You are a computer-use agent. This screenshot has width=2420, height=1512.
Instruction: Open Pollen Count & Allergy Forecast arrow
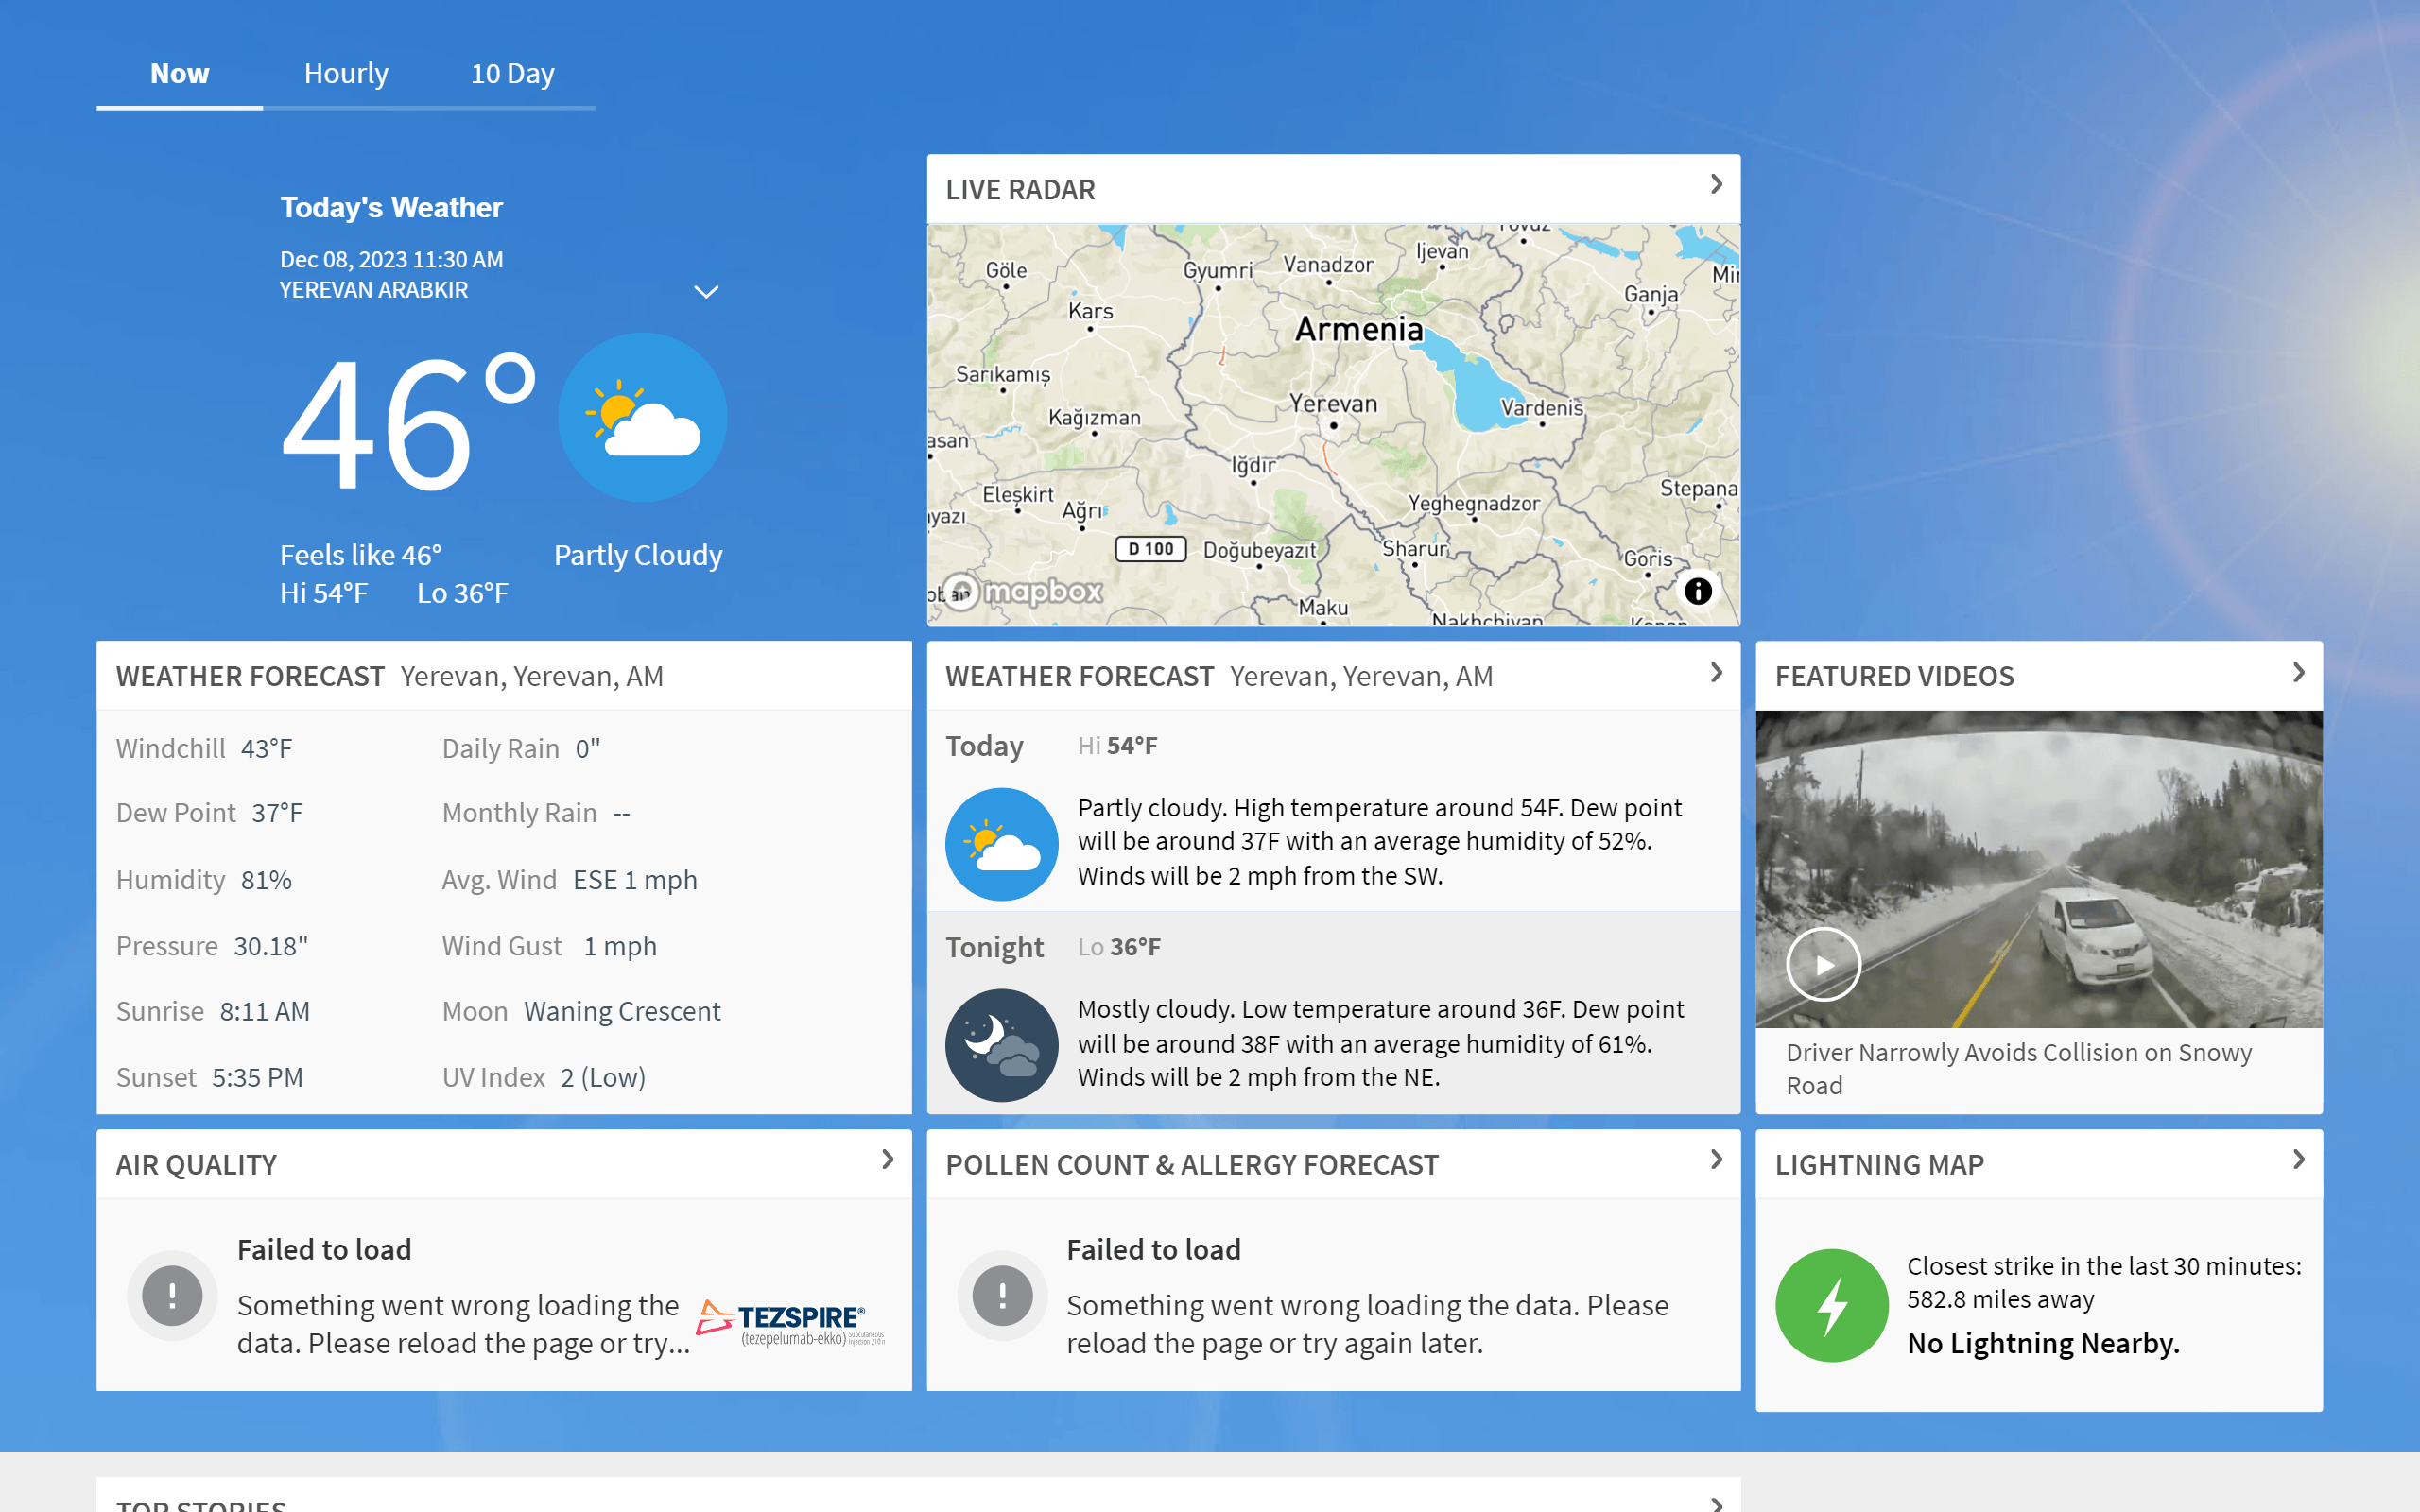pos(1716,1160)
